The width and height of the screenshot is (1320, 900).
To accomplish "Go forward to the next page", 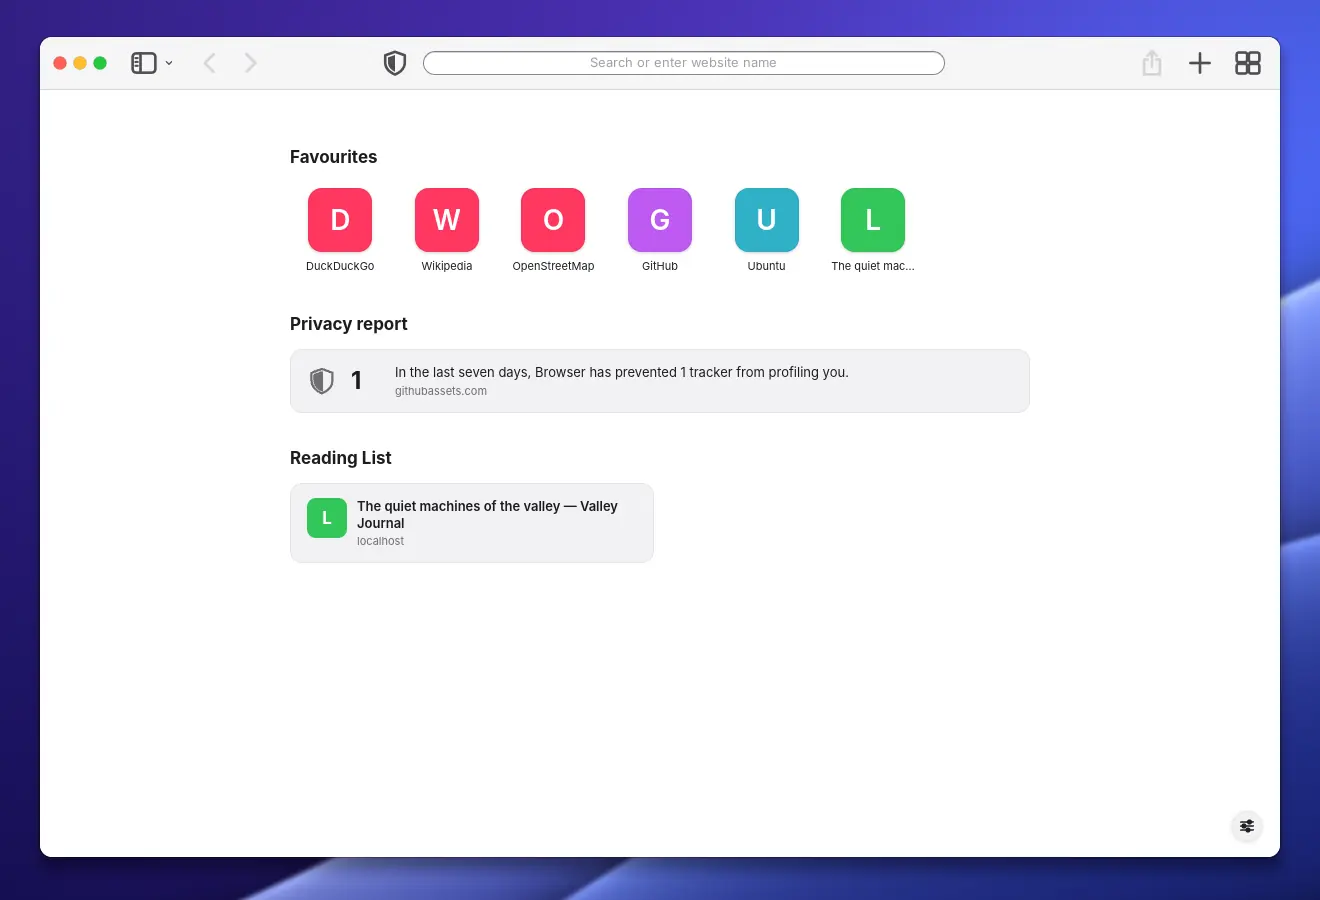I will click(x=250, y=63).
